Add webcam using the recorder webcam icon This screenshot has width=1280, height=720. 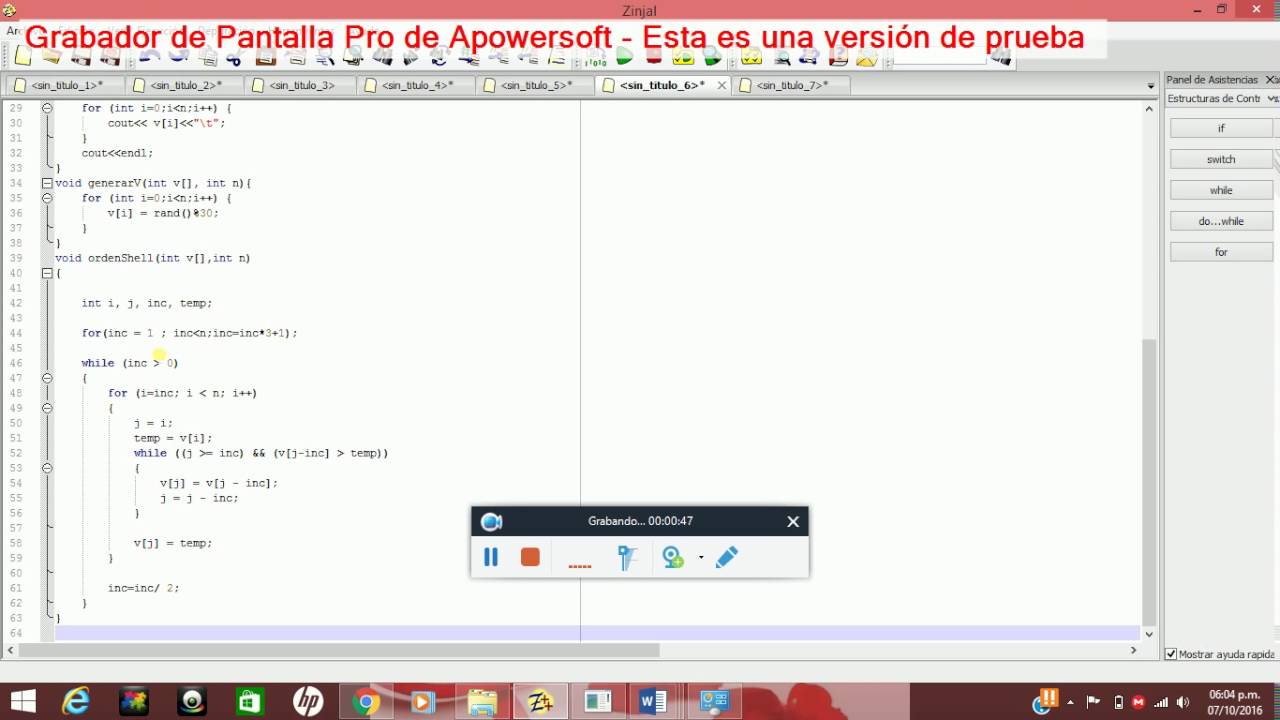coord(673,557)
